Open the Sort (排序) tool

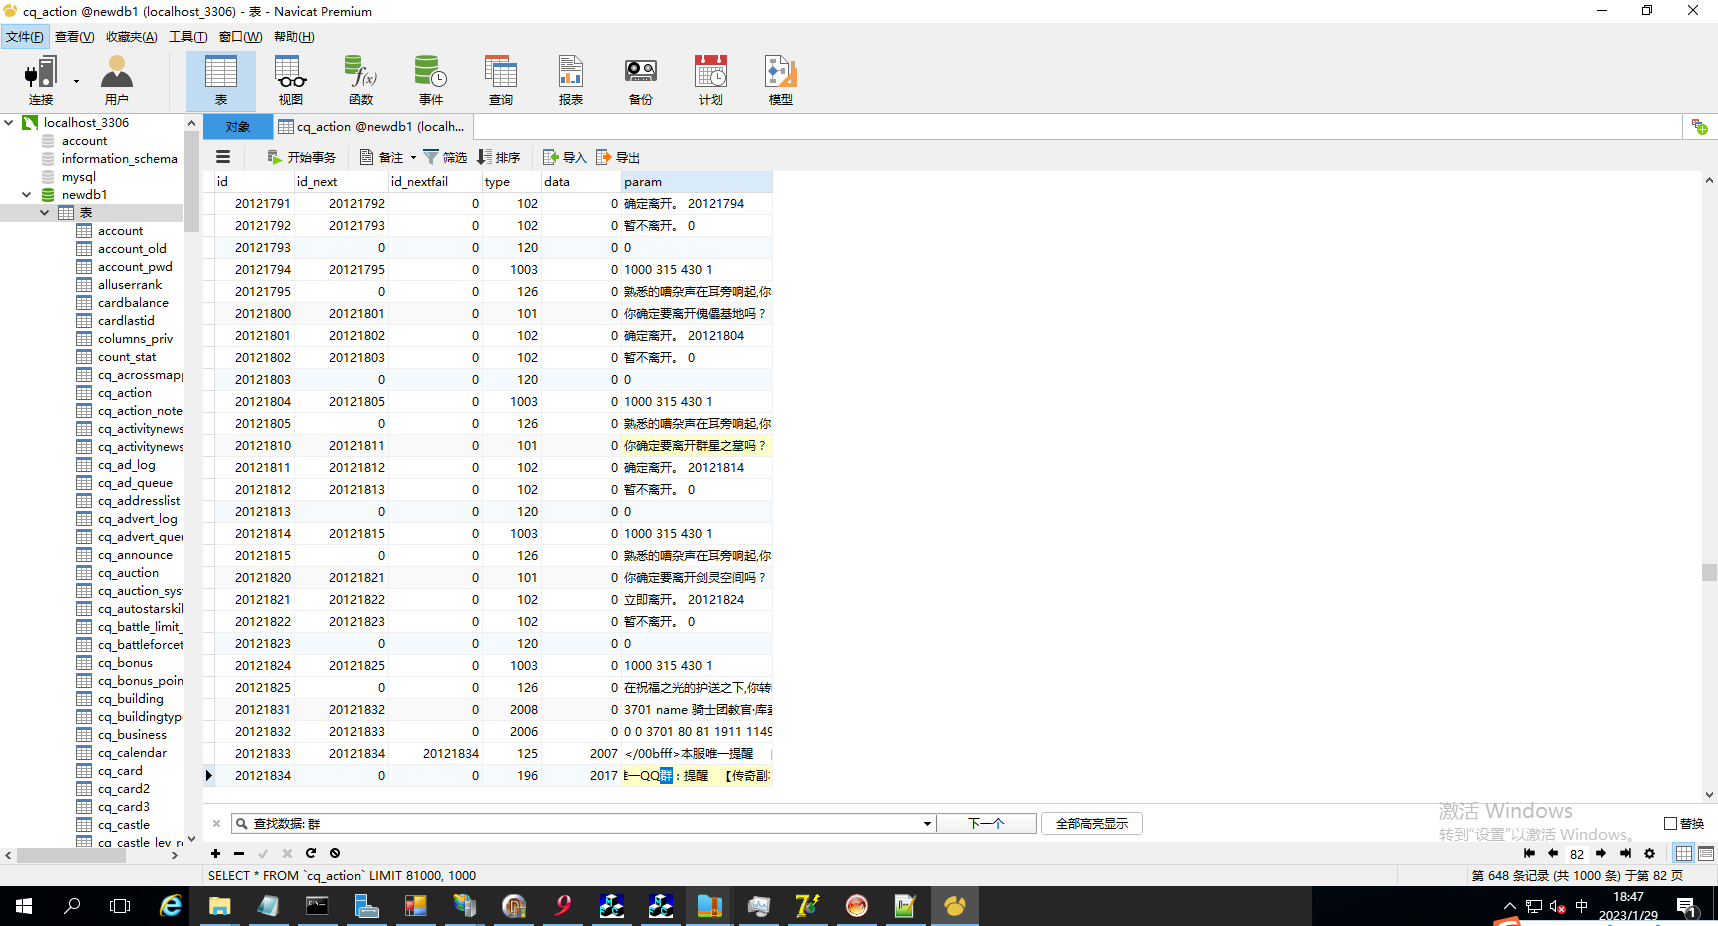coord(499,157)
